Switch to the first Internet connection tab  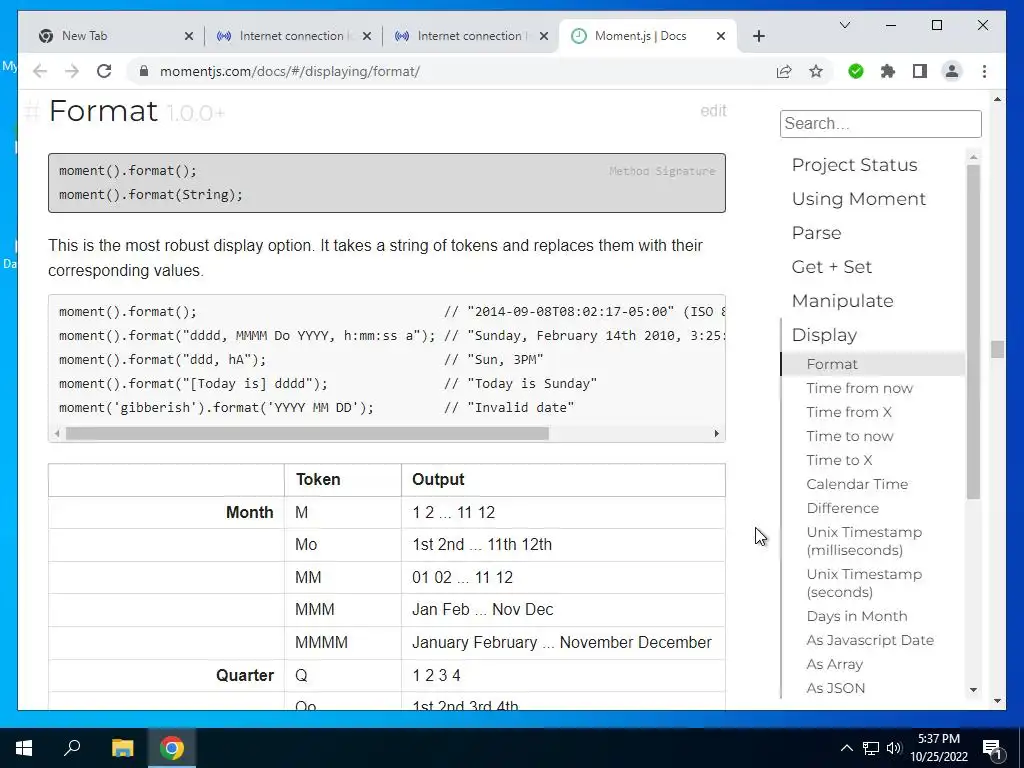pyautogui.click(x=293, y=36)
